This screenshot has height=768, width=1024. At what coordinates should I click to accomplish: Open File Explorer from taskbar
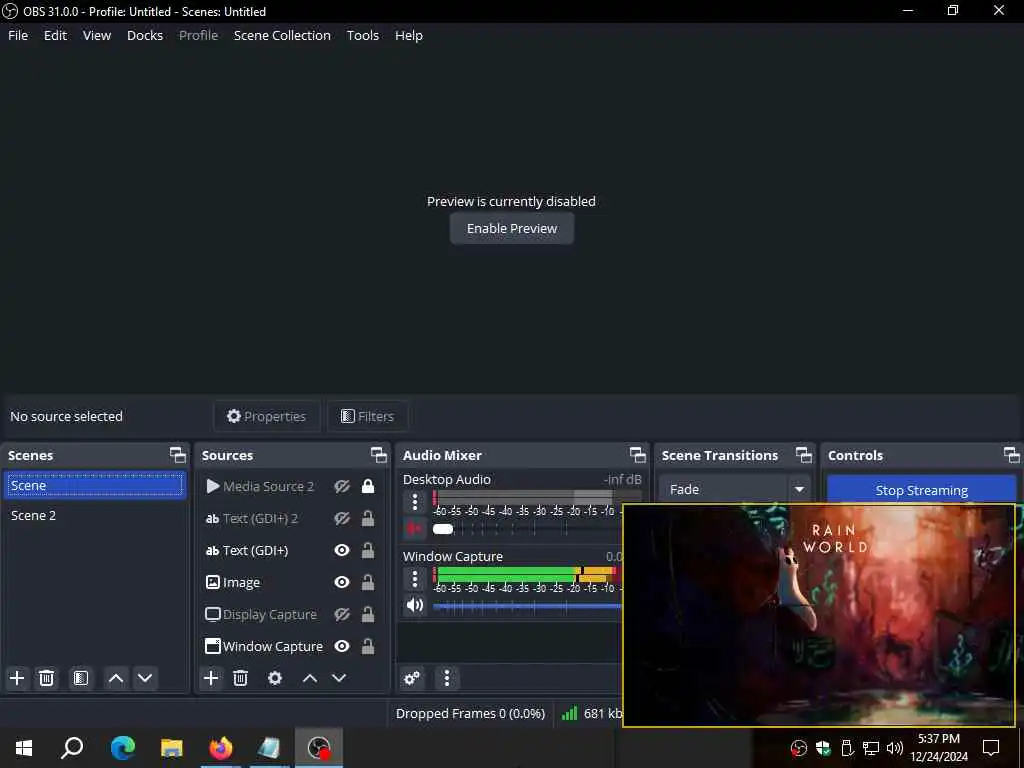coord(172,748)
